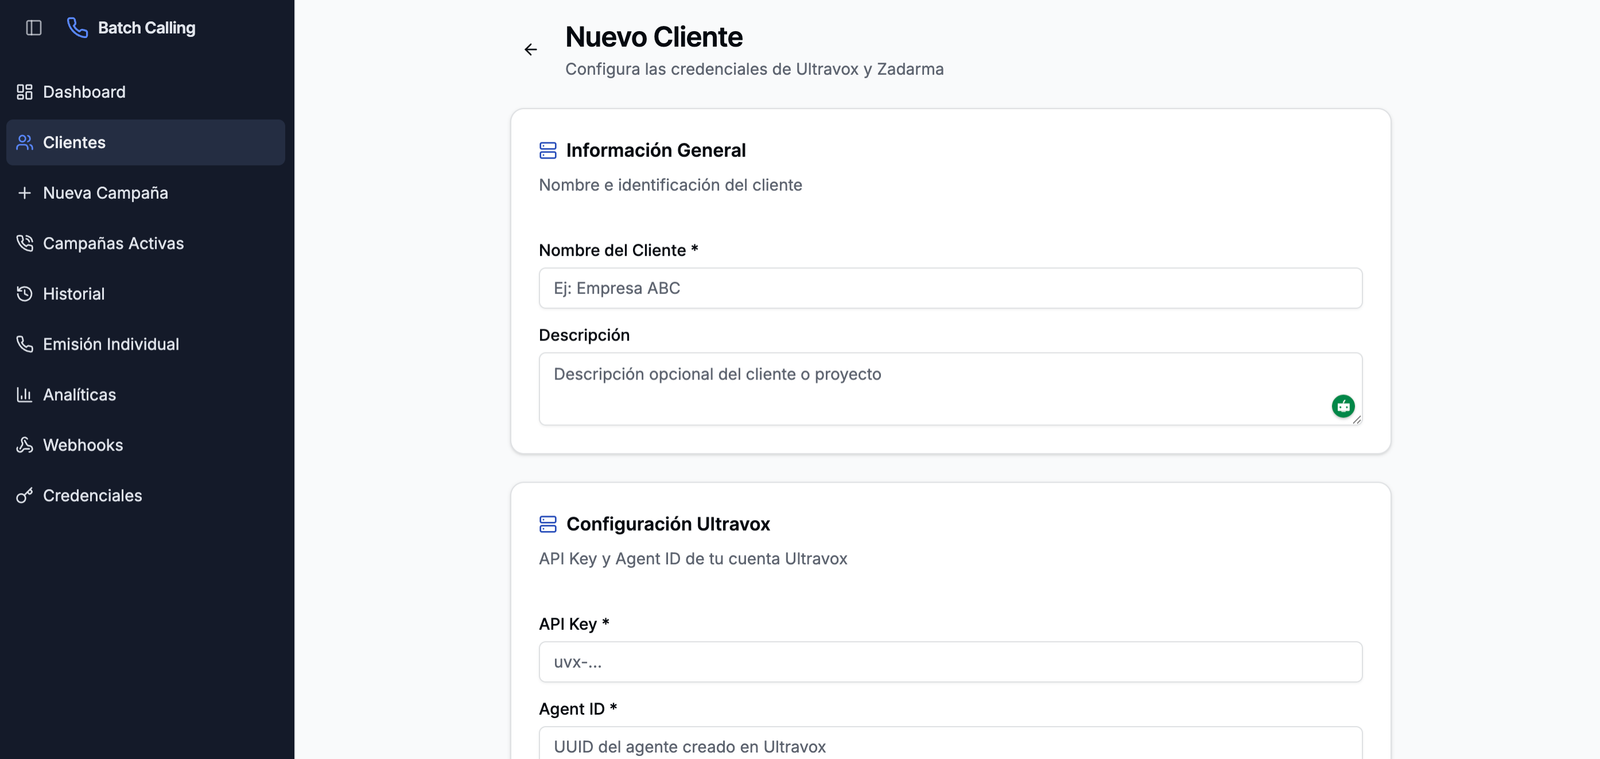This screenshot has width=1600, height=759.
Task: Open the Webhooks page
Action: (146, 445)
